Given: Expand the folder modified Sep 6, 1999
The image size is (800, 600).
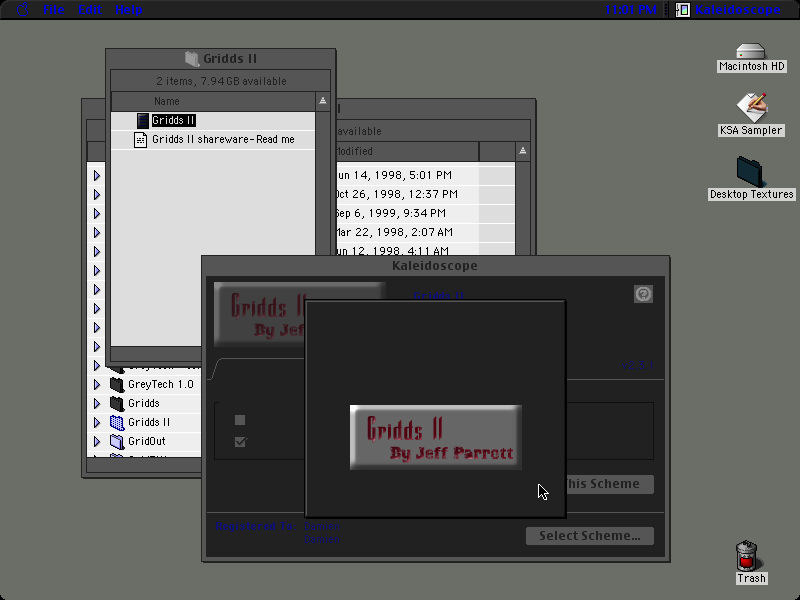Looking at the screenshot, I should [97, 213].
